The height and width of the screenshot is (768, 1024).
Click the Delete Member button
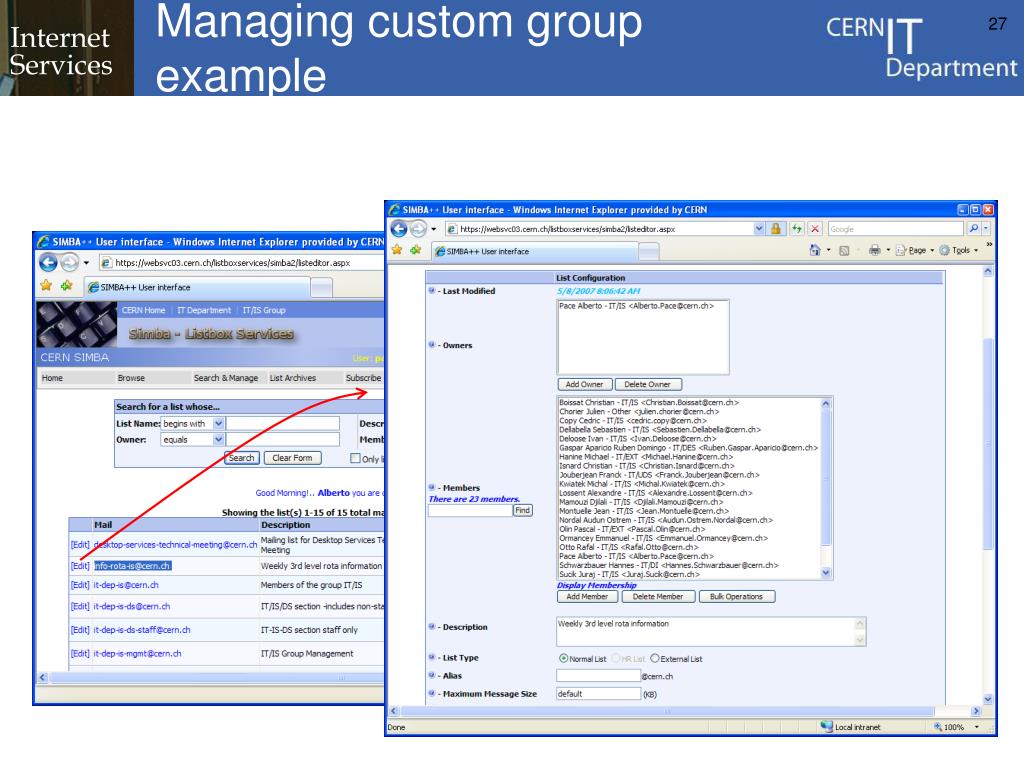[x=658, y=596]
